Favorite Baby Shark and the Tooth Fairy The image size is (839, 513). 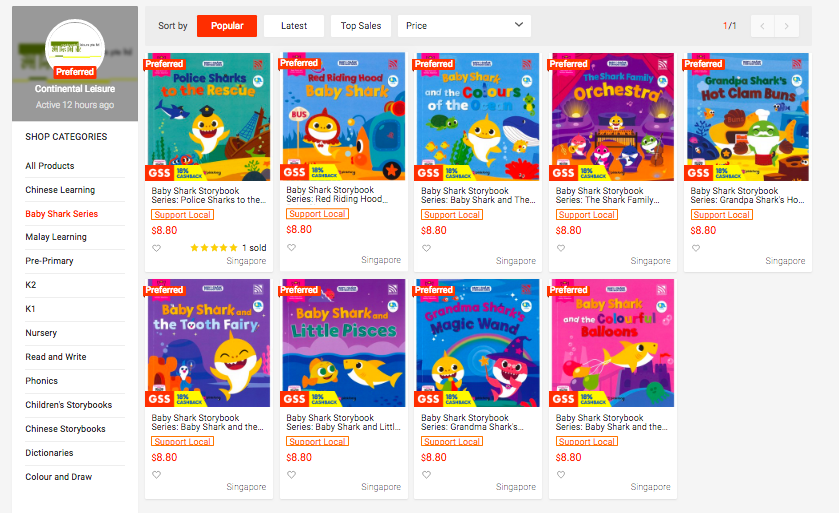[x=156, y=474]
